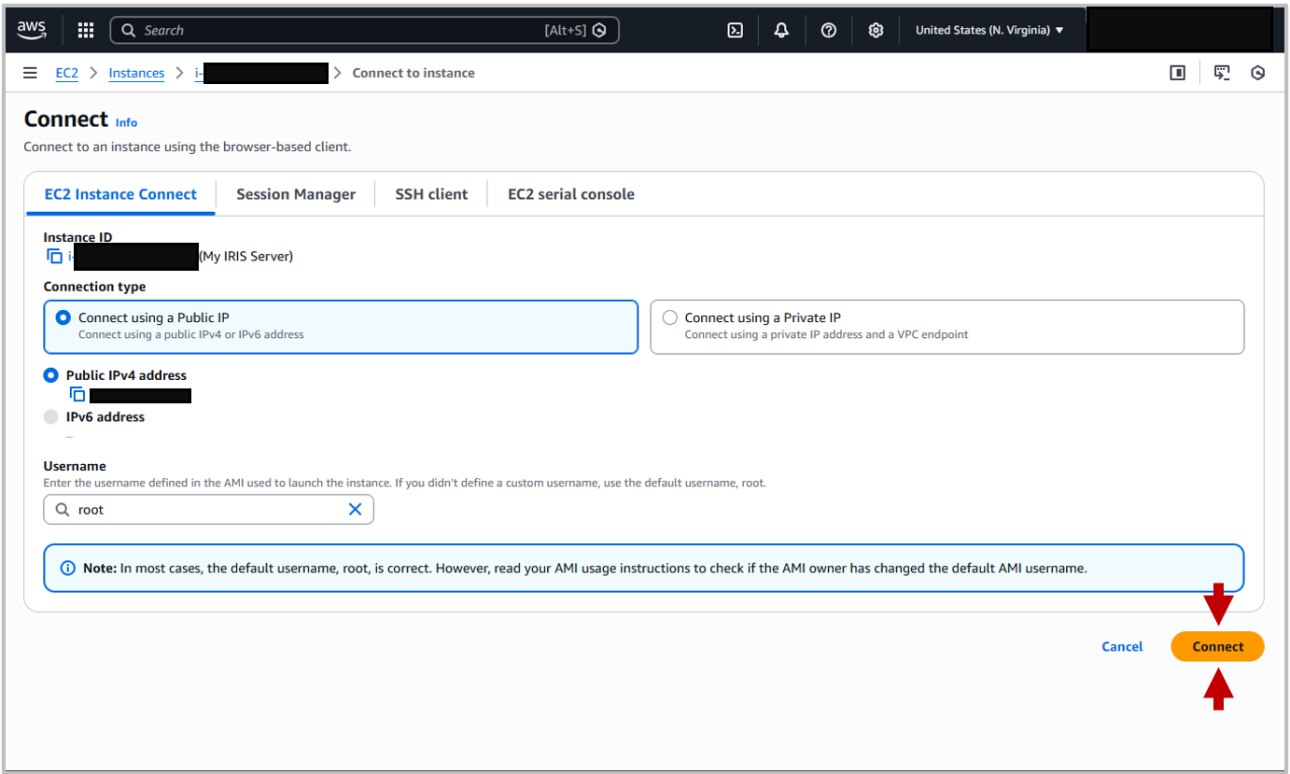This screenshot has width=1290, height=774.
Task: Open account settings with the gear icon
Action: [x=875, y=30]
